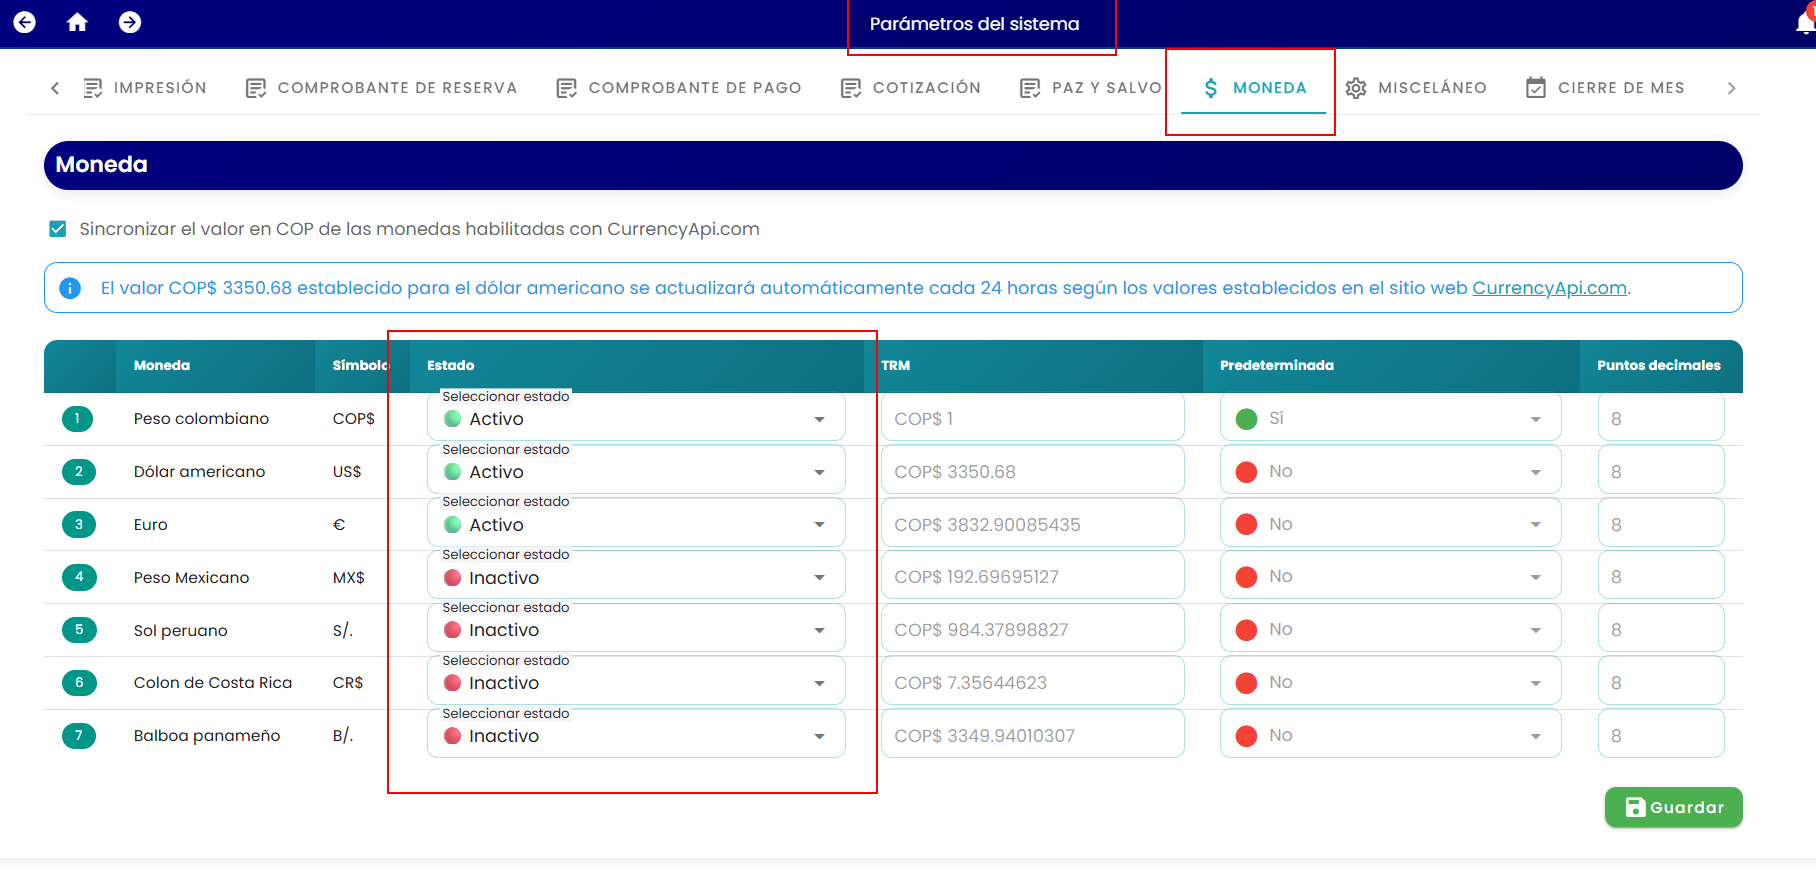1816x886 pixels.
Task: Open Estado dropdown for Peso colombiano
Action: point(636,418)
